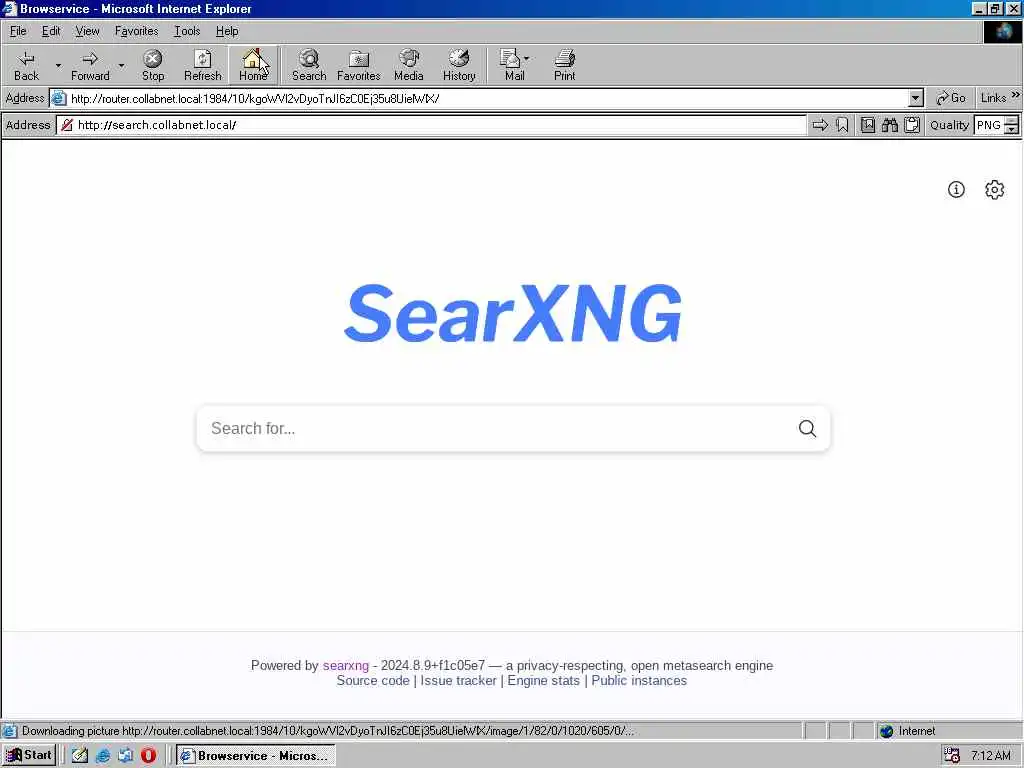Open the Forward history dropdown arrow
This screenshot has height=768, width=1024.
coord(121,65)
